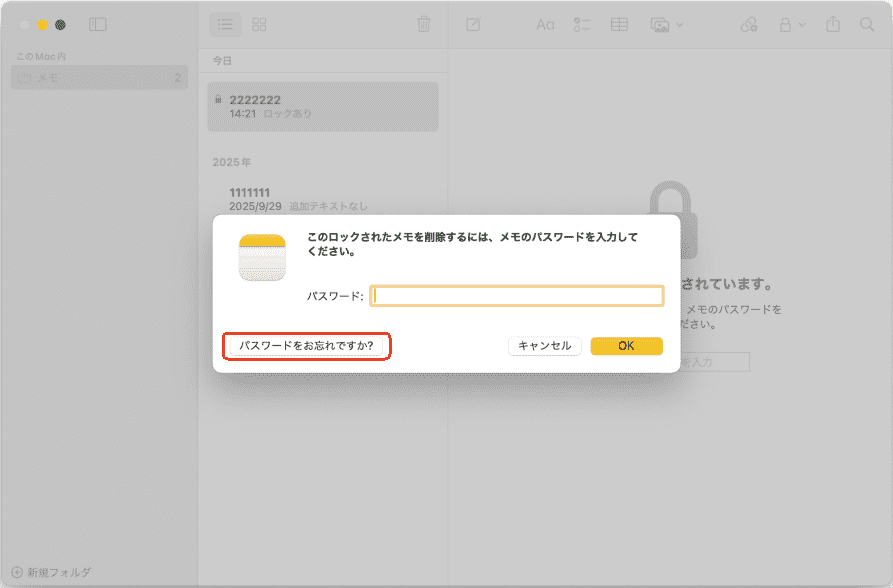Click パスワードをお忘れですか? button

(x=306, y=346)
